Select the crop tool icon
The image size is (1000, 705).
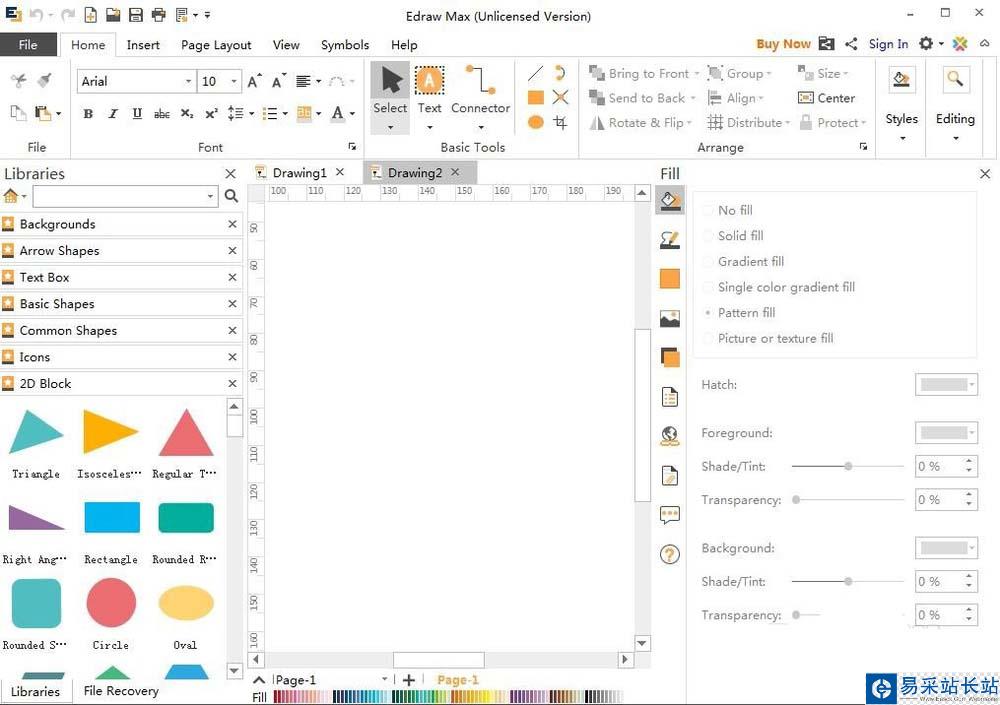point(560,122)
